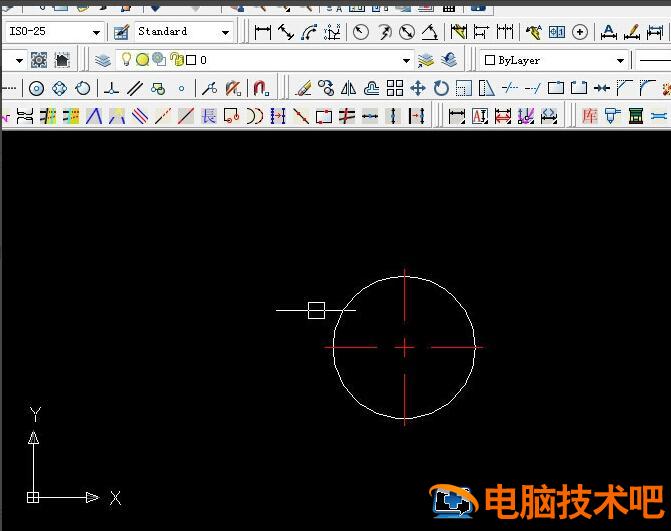Select the Angular dimension tool
Screen dimensions: 671x531
tap(430, 32)
